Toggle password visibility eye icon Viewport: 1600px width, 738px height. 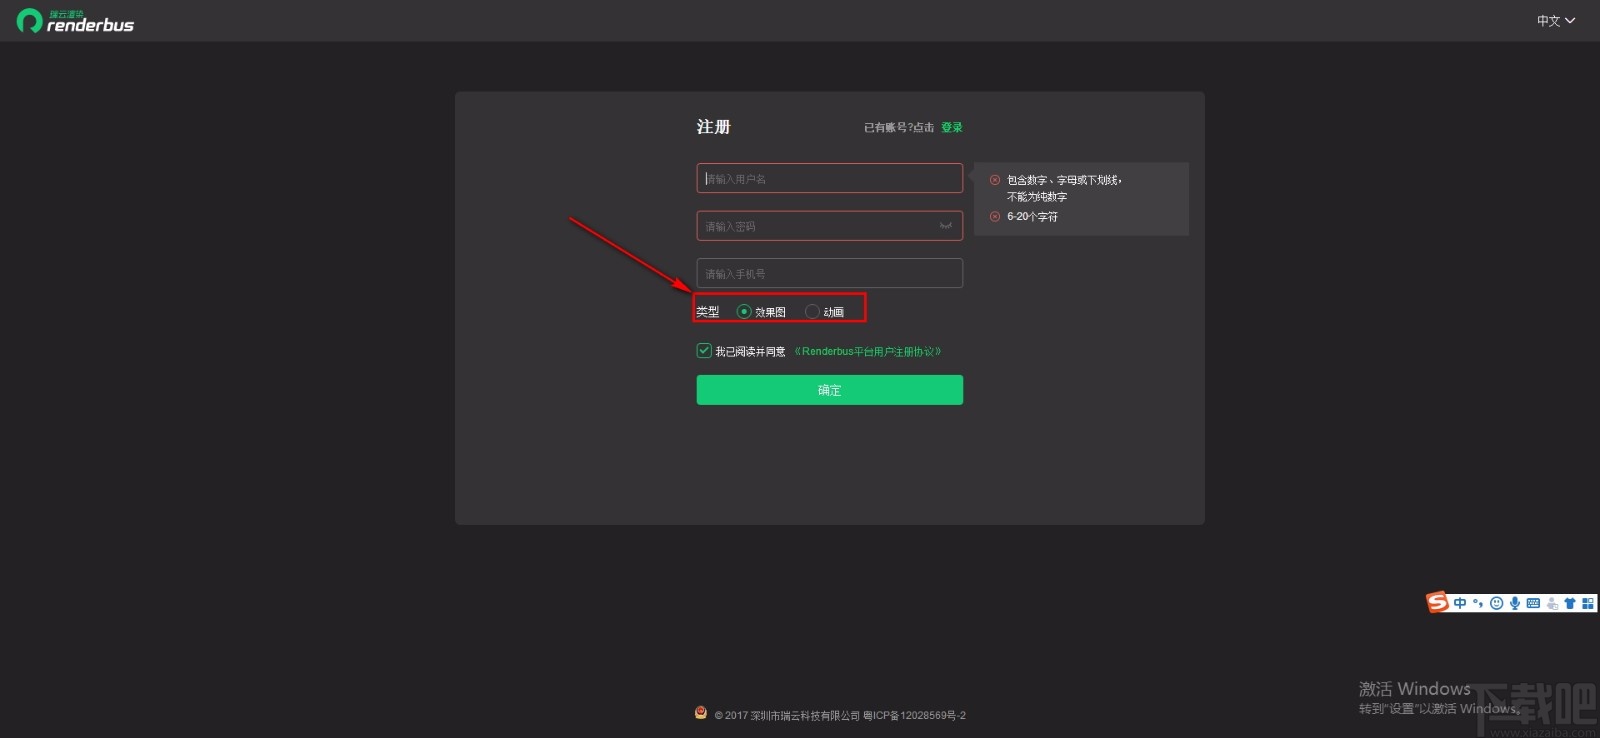pyautogui.click(x=945, y=226)
